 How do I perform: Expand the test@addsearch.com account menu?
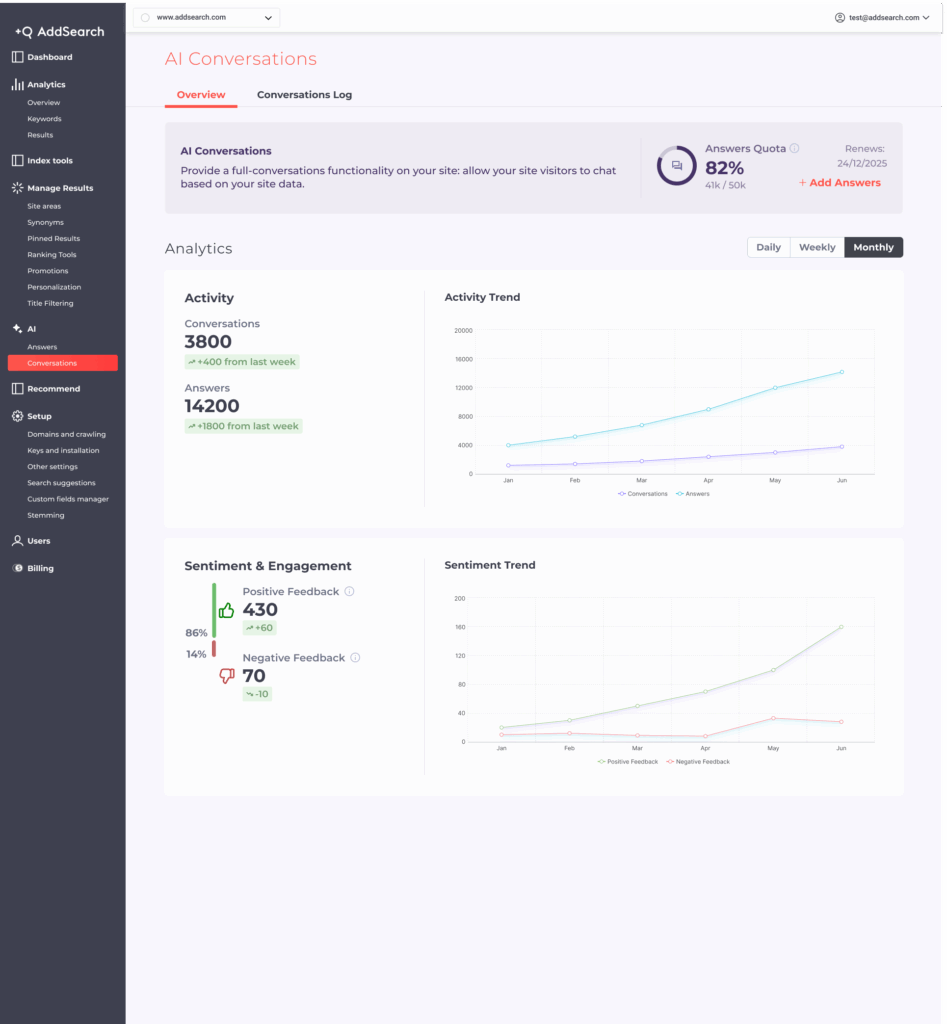coord(882,18)
